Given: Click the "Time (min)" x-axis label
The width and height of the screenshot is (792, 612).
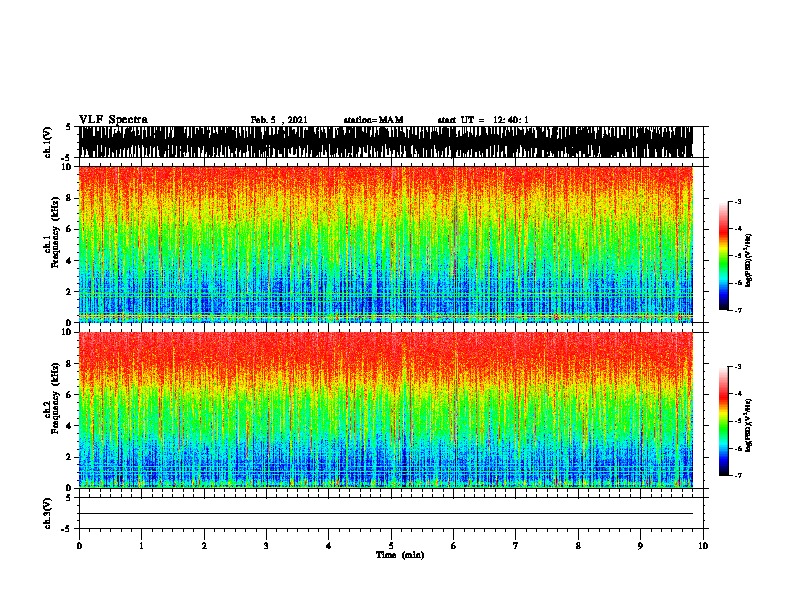Looking at the screenshot, I should click(x=400, y=555).
